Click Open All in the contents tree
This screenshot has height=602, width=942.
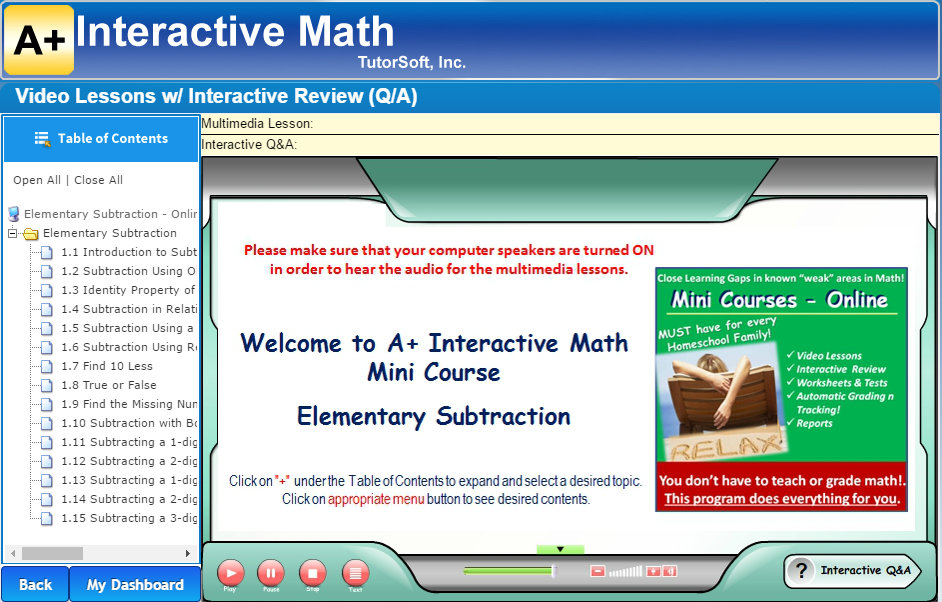[x=37, y=180]
